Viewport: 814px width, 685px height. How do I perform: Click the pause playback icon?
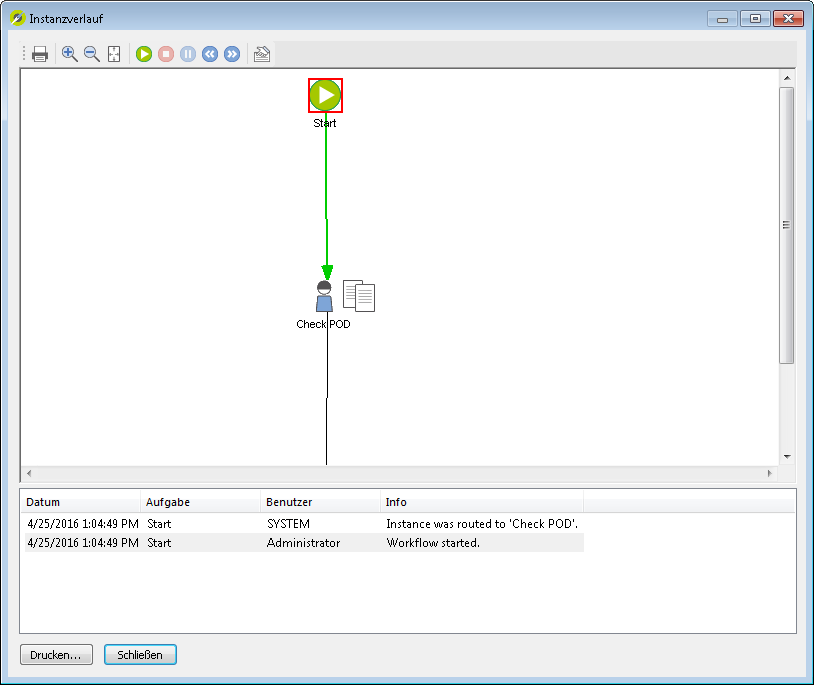pyautogui.click(x=188, y=54)
